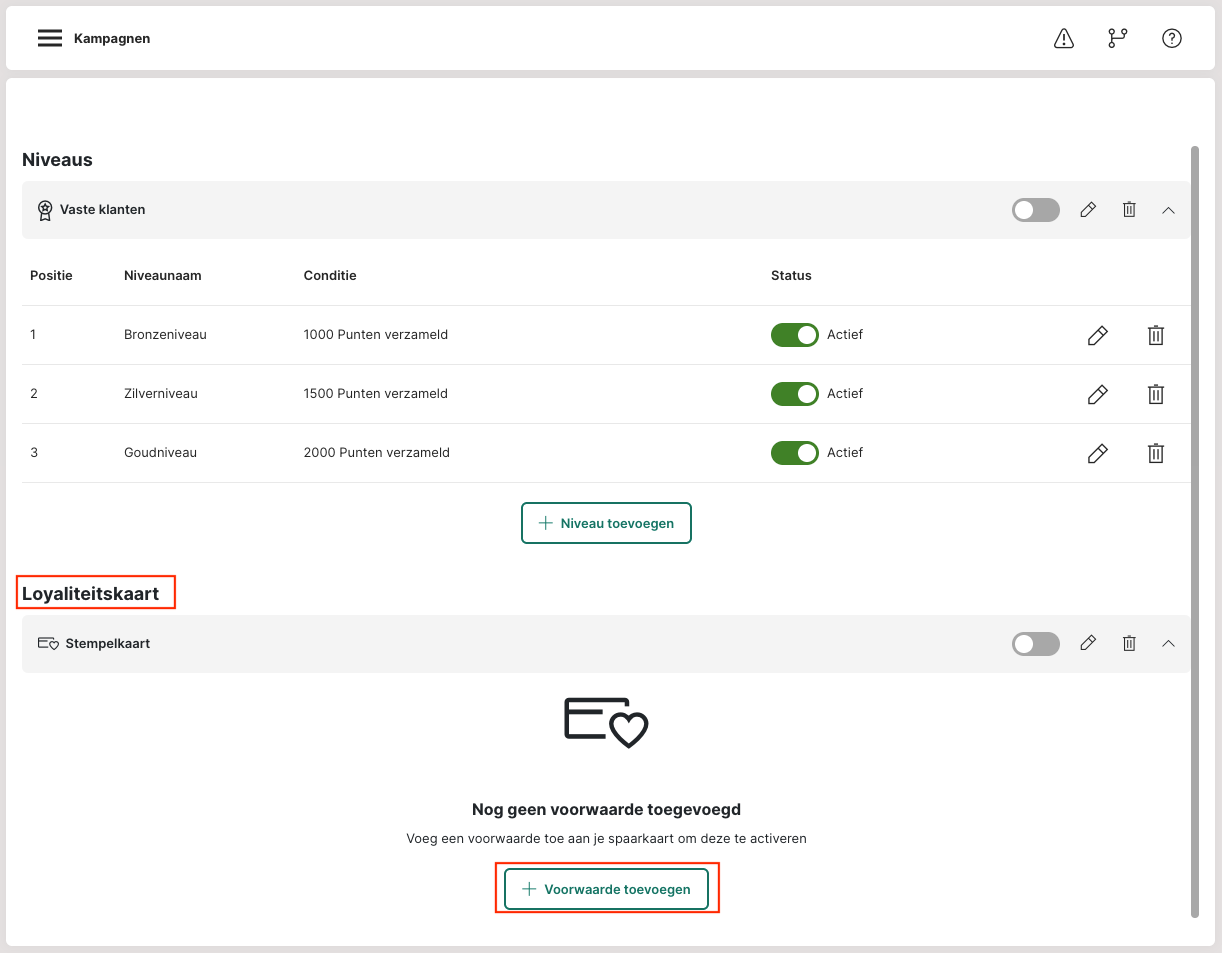Turn off the Goudniveau status toggle
This screenshot has width=1222, height=953.
794,453
